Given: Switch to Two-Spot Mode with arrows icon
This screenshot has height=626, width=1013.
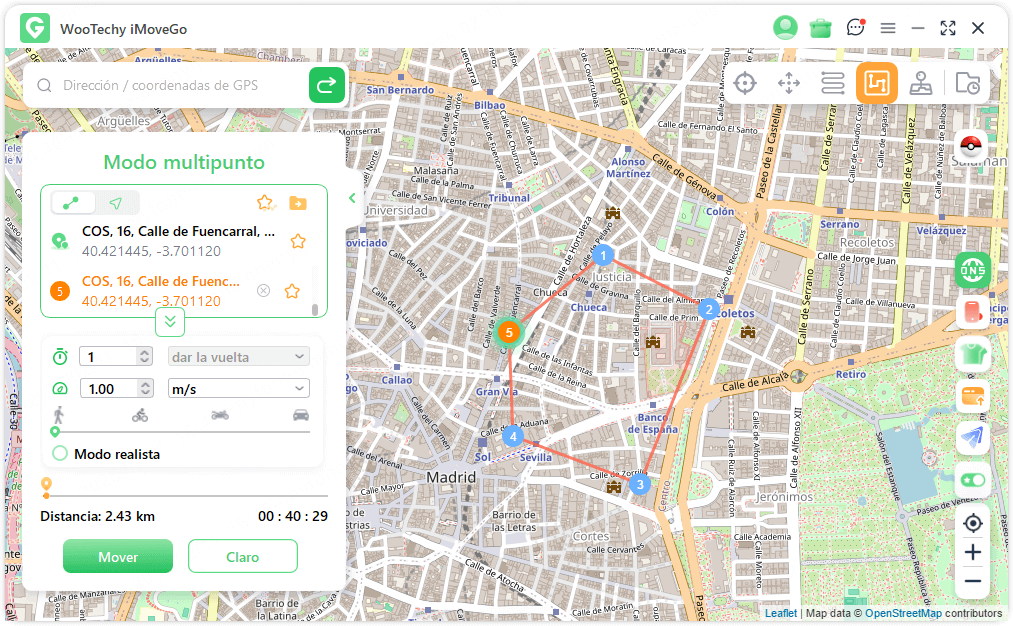Looking at the screenshot, I should pos(789,84).
